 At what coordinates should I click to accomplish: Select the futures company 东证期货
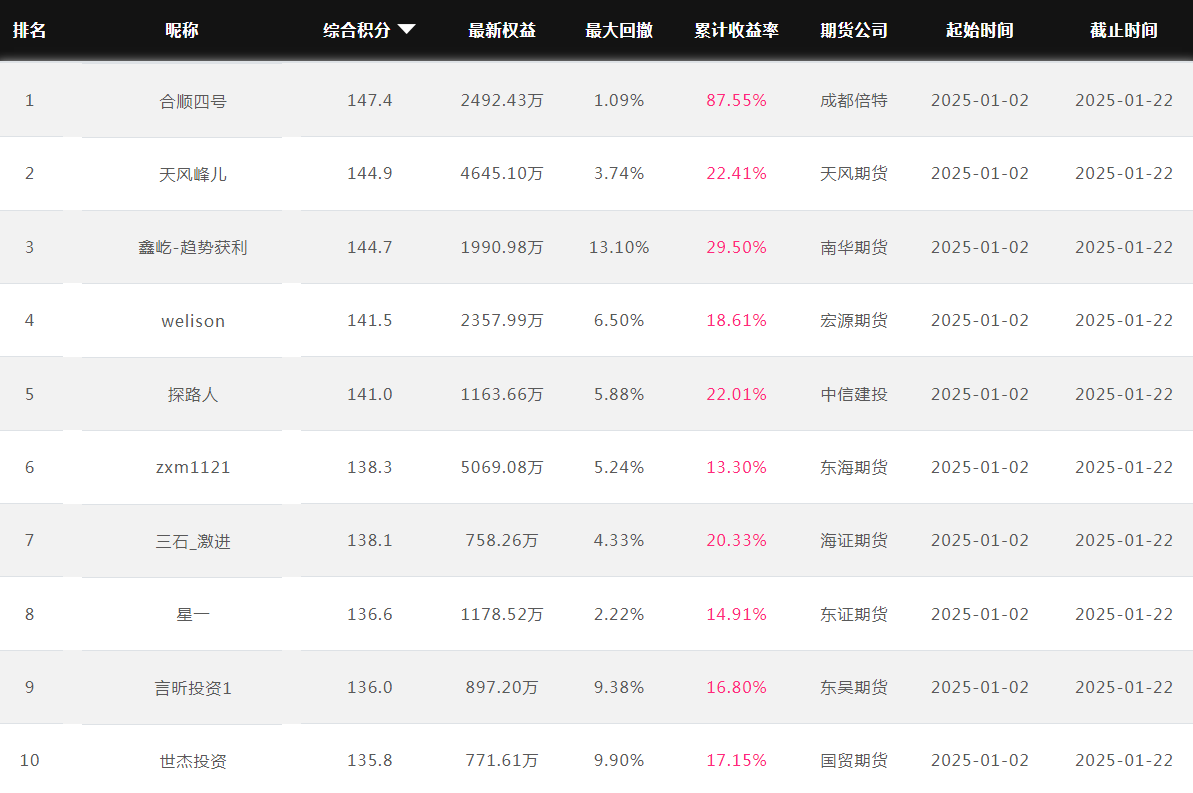(854, 614)
